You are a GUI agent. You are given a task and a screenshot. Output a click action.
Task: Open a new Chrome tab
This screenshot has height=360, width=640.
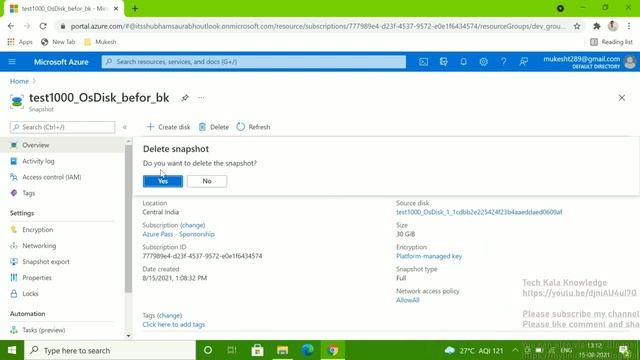click(x=135, y=9)
